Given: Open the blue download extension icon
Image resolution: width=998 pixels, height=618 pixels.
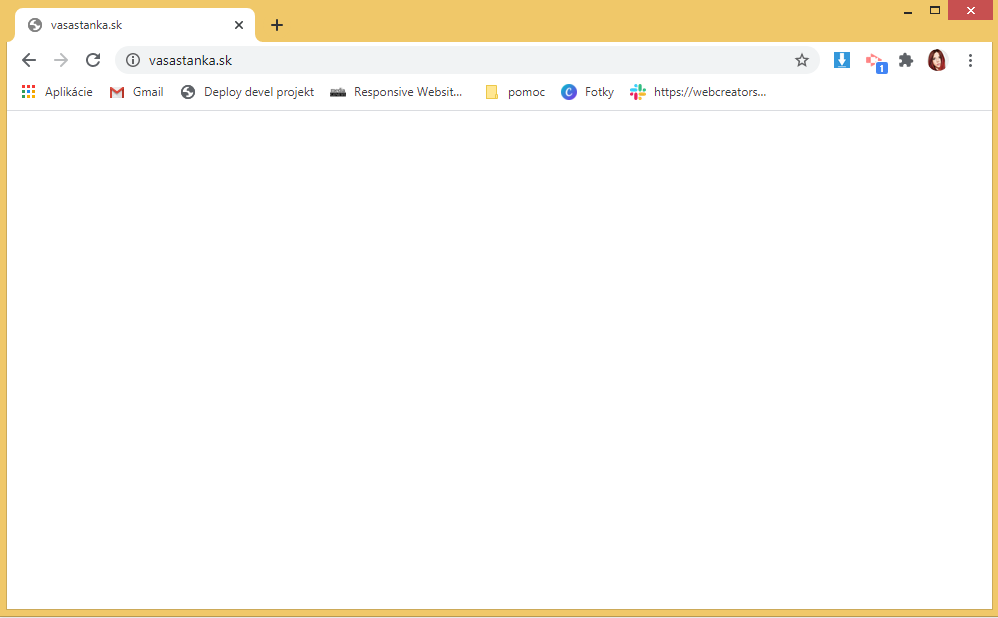Looking at the screenshot, I should pos(841,60).
